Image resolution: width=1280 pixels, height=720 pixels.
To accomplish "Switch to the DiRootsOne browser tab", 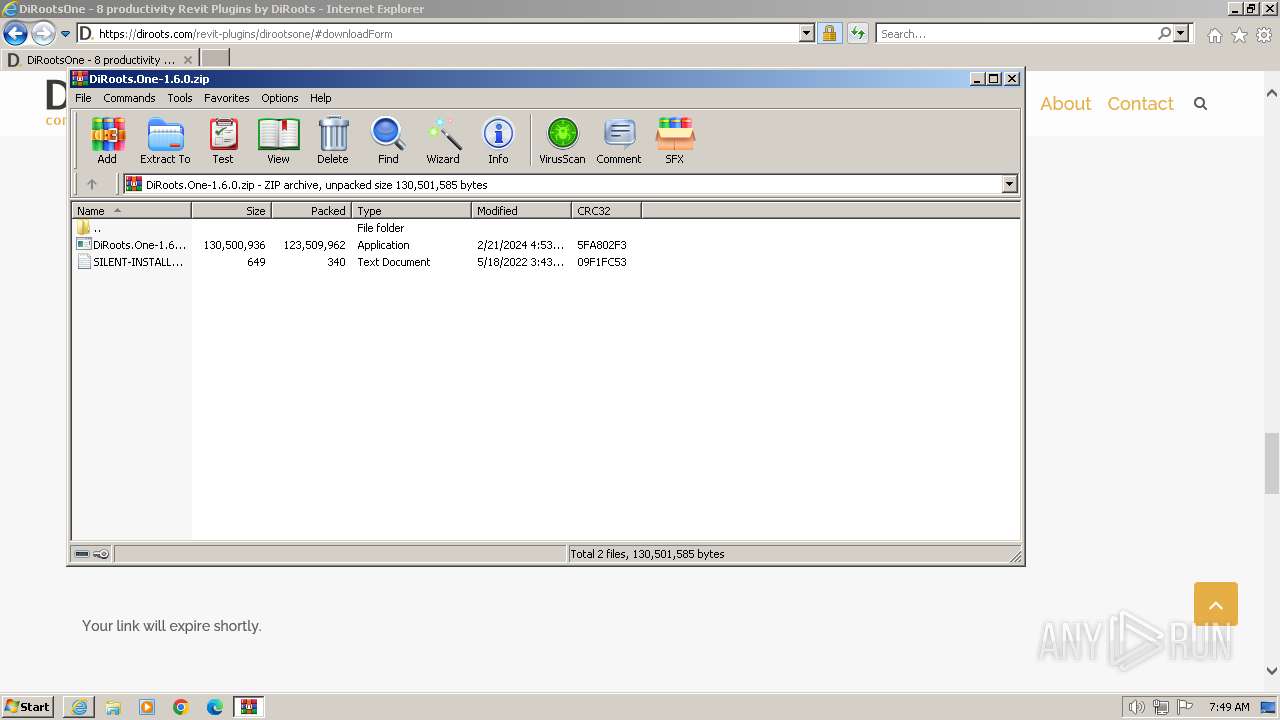I will [x=98, y=59].
